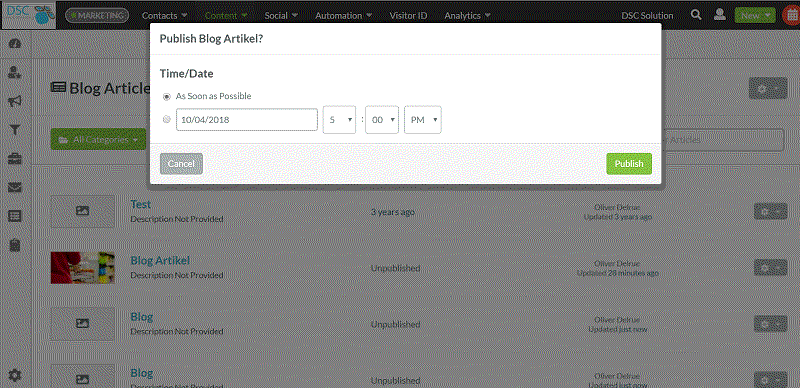Click the Blog Artikel thumbnail image
Screen dimensions: 800x388
[x=83, y=268]
